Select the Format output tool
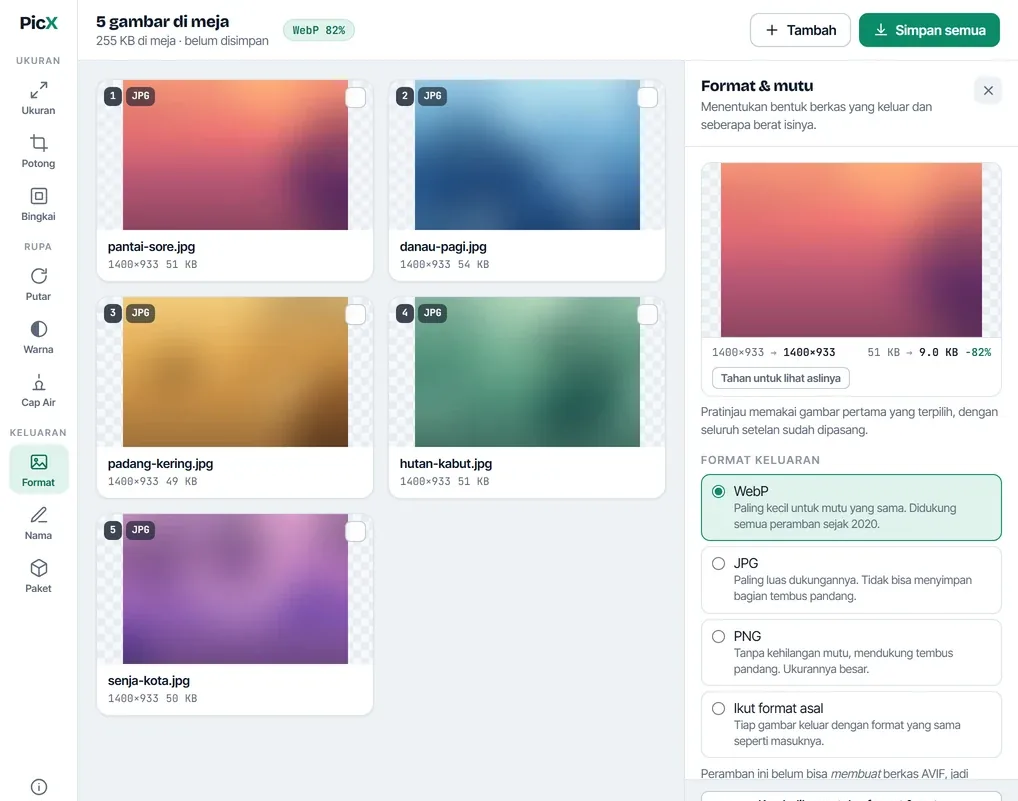 pyautogui.click(x=38, y=470)
